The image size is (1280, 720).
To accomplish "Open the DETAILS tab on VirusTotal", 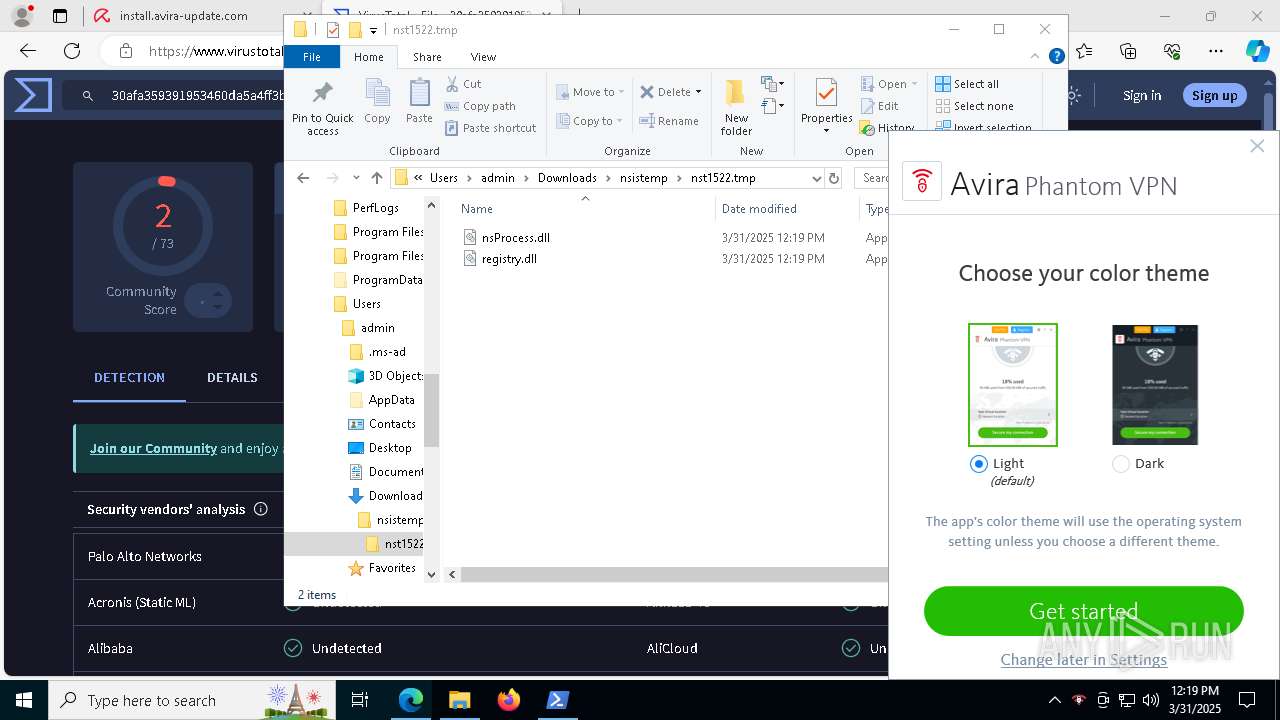I will point(232,377).
